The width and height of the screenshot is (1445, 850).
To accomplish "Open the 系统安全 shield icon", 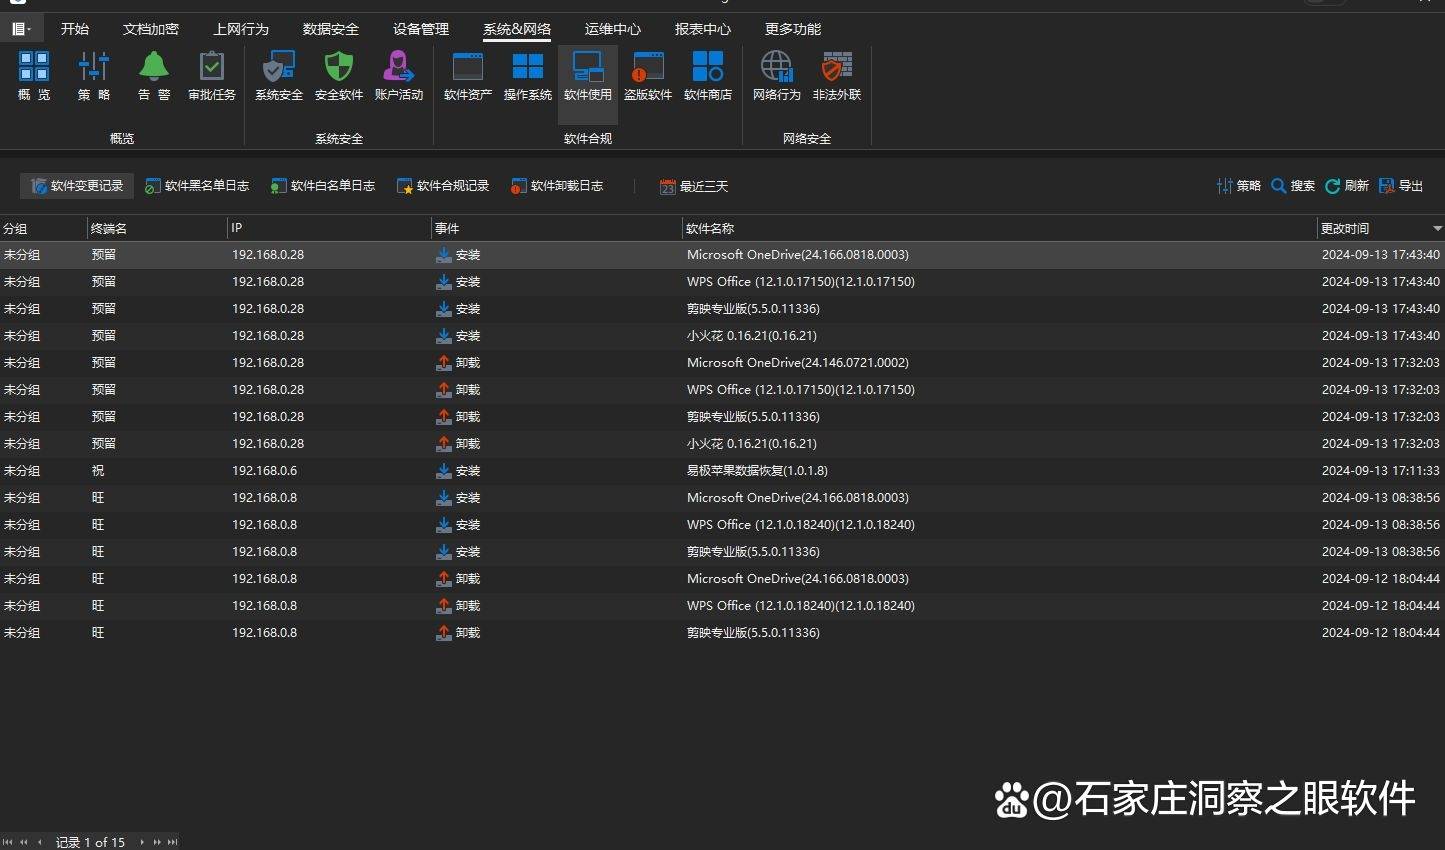I will (279, 76).
